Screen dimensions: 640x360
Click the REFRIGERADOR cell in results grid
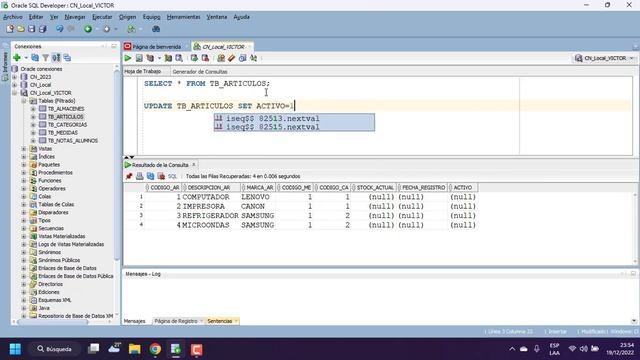[210, 216]
